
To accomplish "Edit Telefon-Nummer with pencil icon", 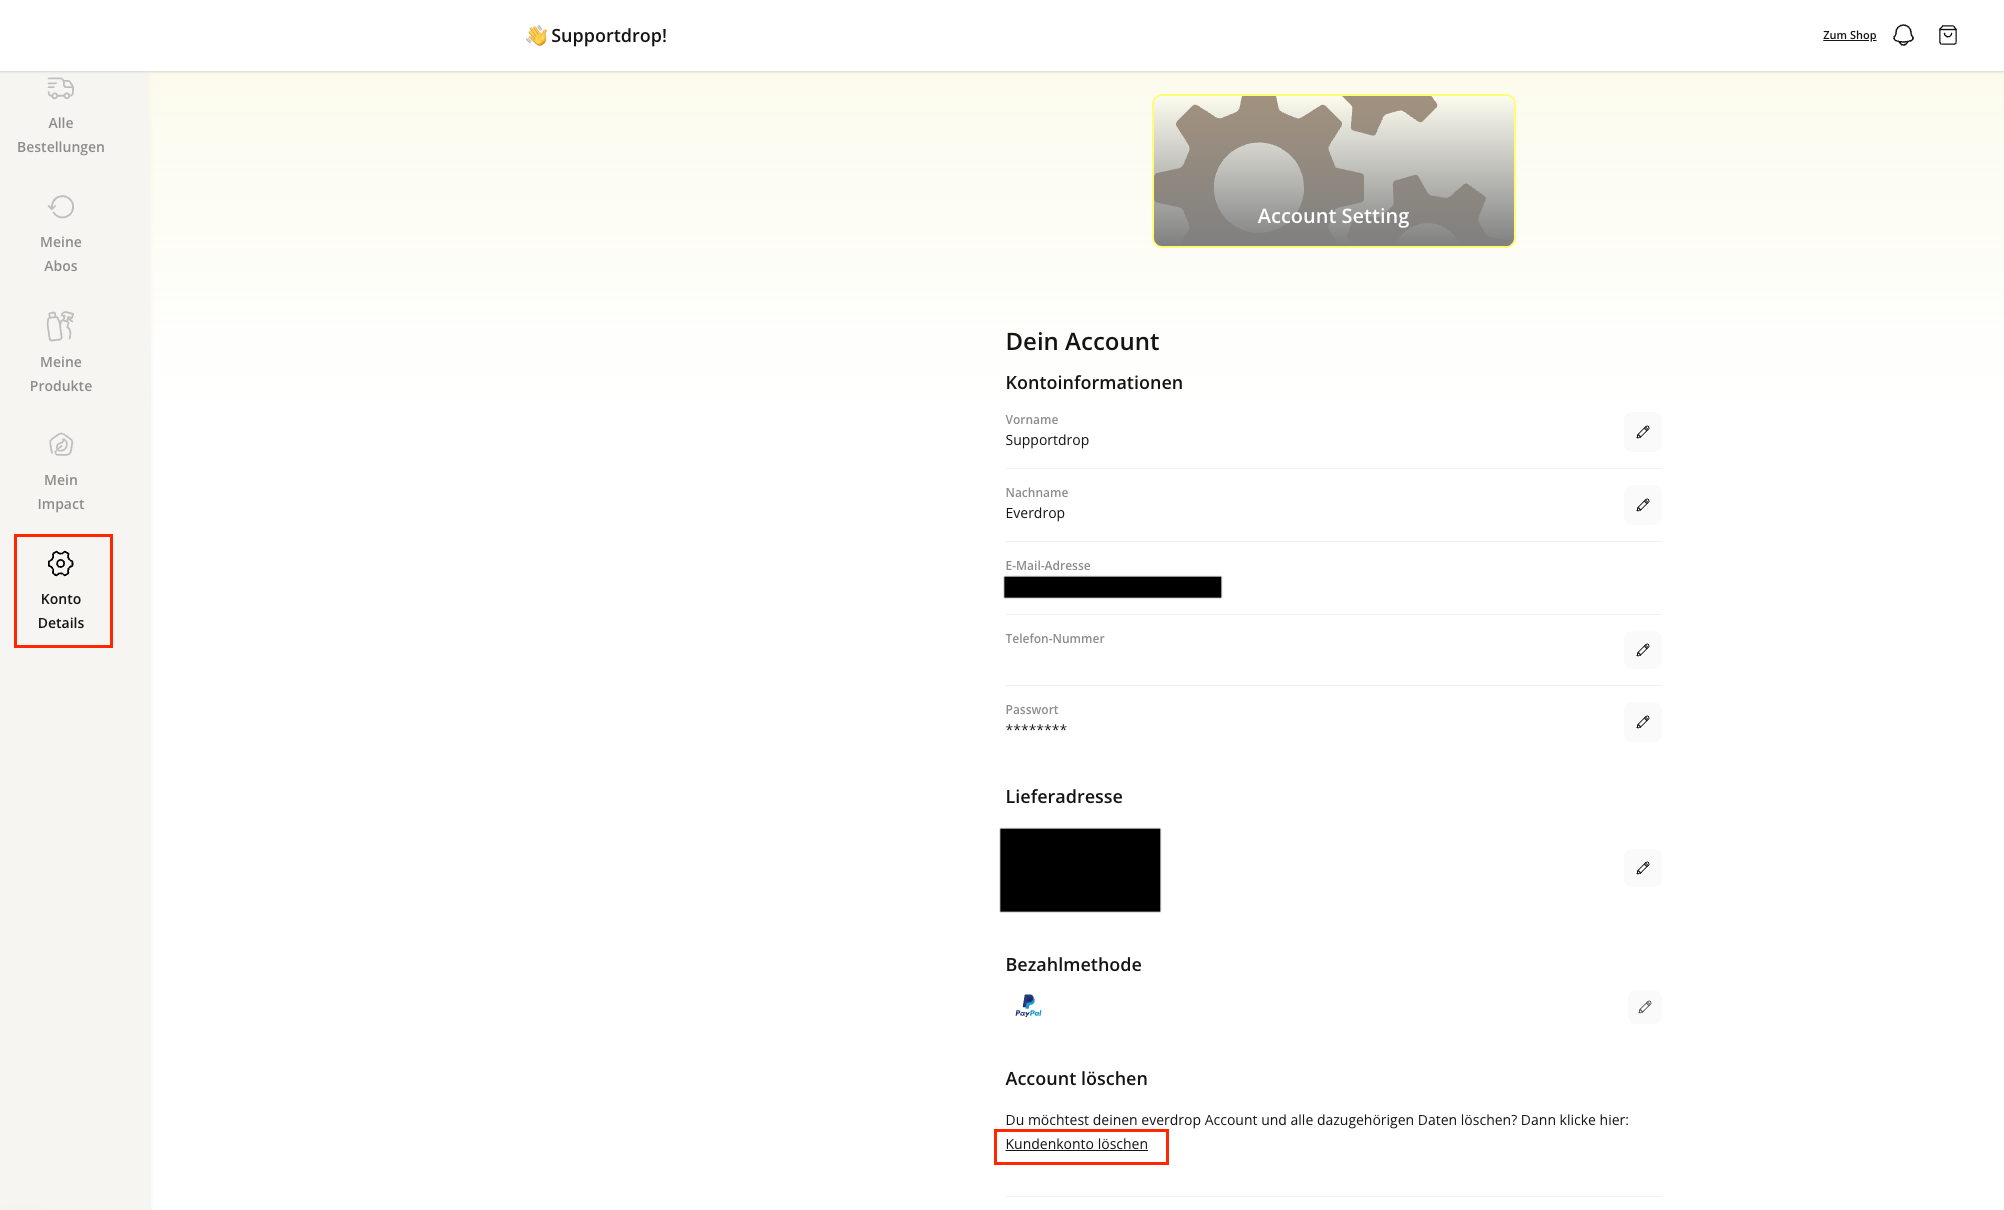I will pyautogui.click(x=1643, y=650).
